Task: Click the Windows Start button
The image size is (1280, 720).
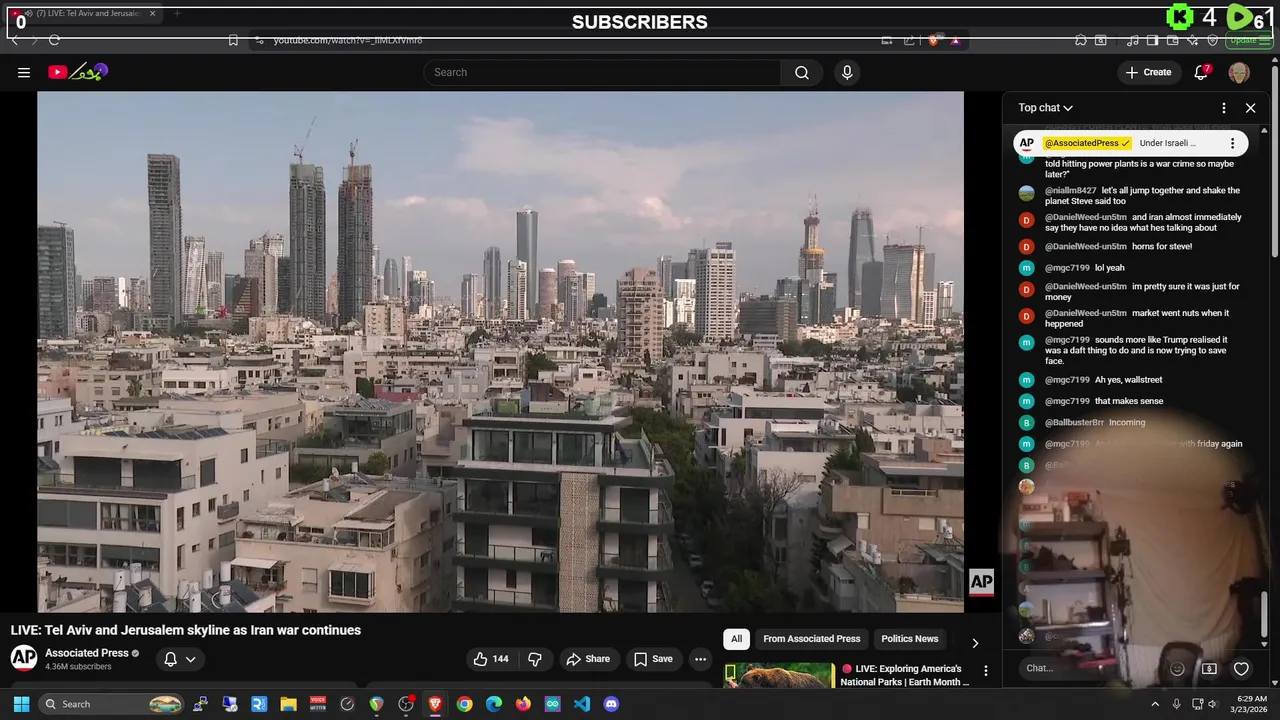Action: click(x=21, y=704)
